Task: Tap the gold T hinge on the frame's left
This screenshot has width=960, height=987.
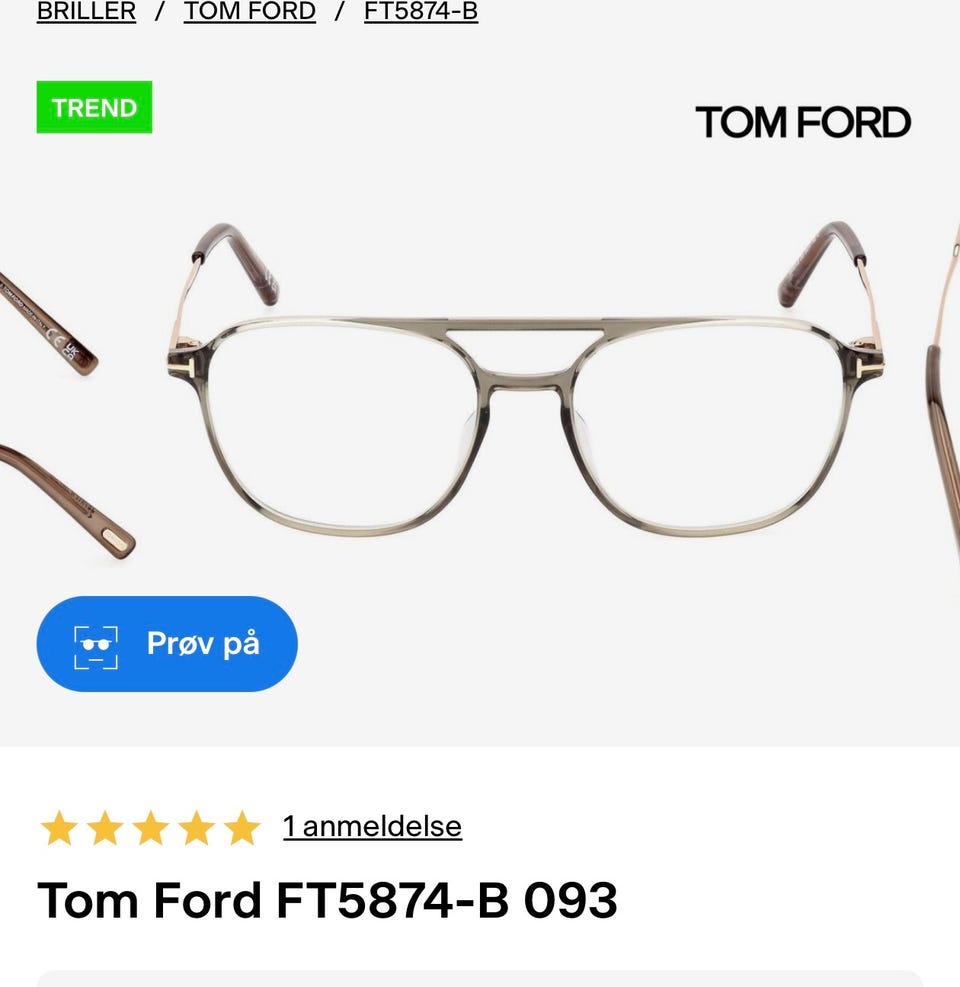Action: pyautogui.click(x=183, y=367)
